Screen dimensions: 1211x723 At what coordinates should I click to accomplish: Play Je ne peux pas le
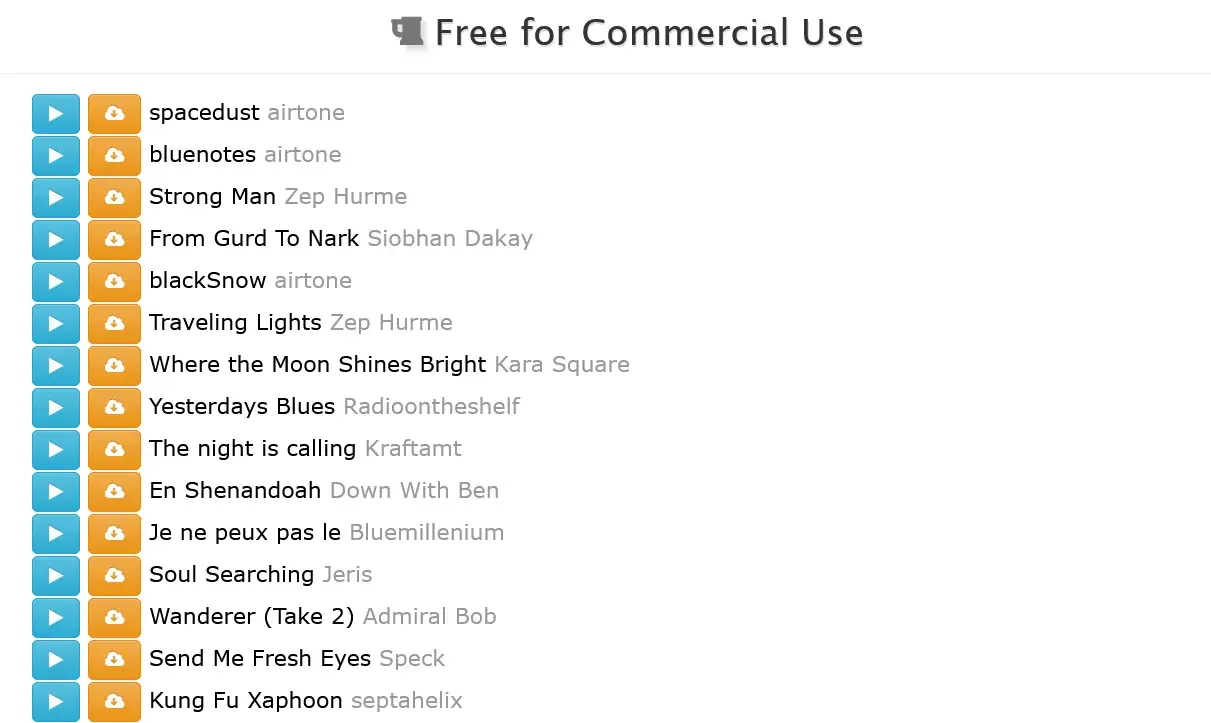56,534
